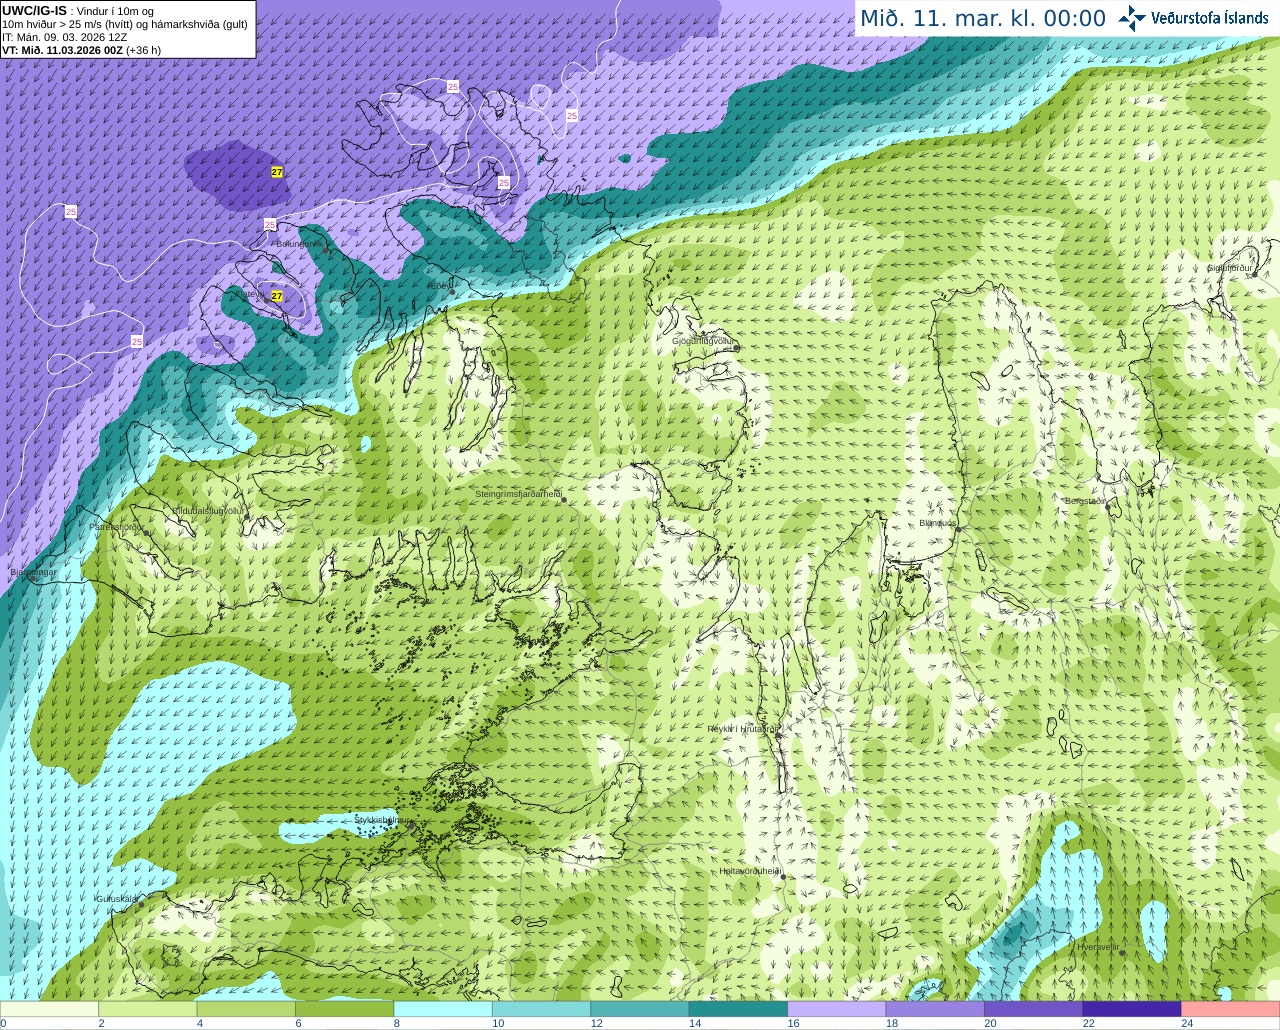The image size is (1280, 1030).
Task: Click the Stykkishólmur station label
Action: point(383,819)
